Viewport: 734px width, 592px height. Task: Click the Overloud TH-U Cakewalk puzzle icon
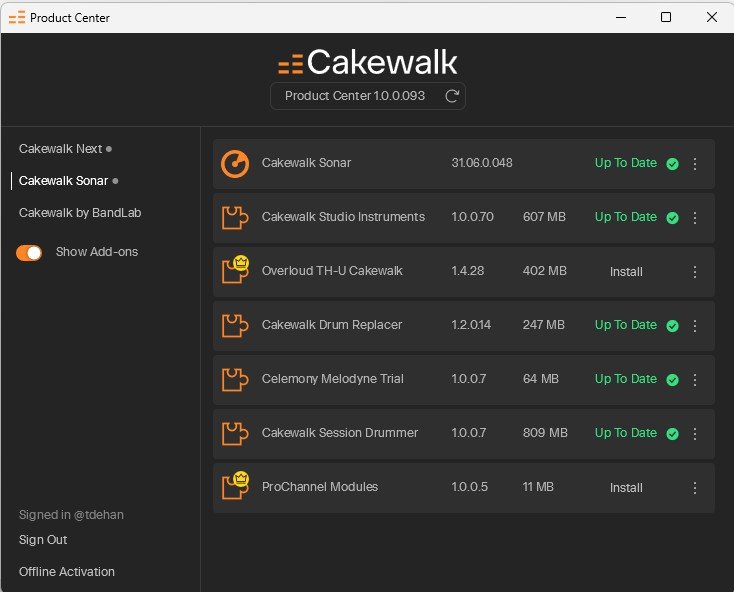235,270
